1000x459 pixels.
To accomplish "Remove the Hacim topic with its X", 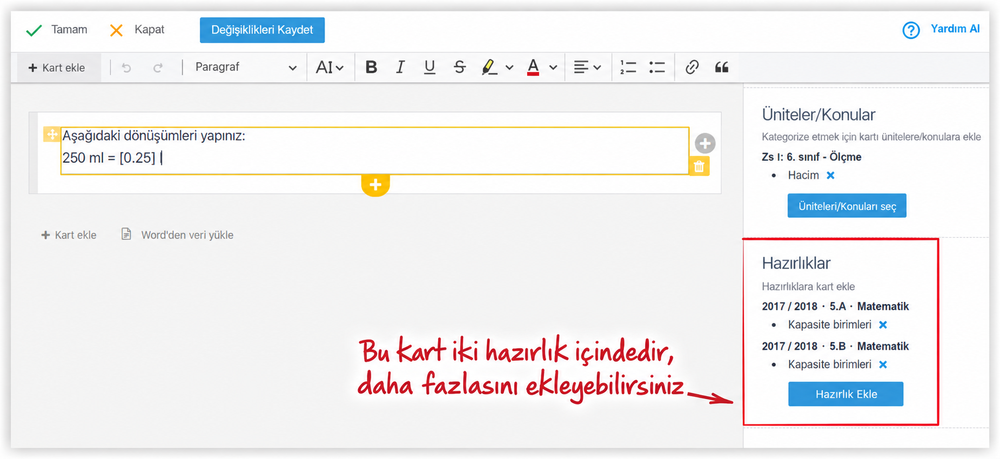I will [830, 175].
